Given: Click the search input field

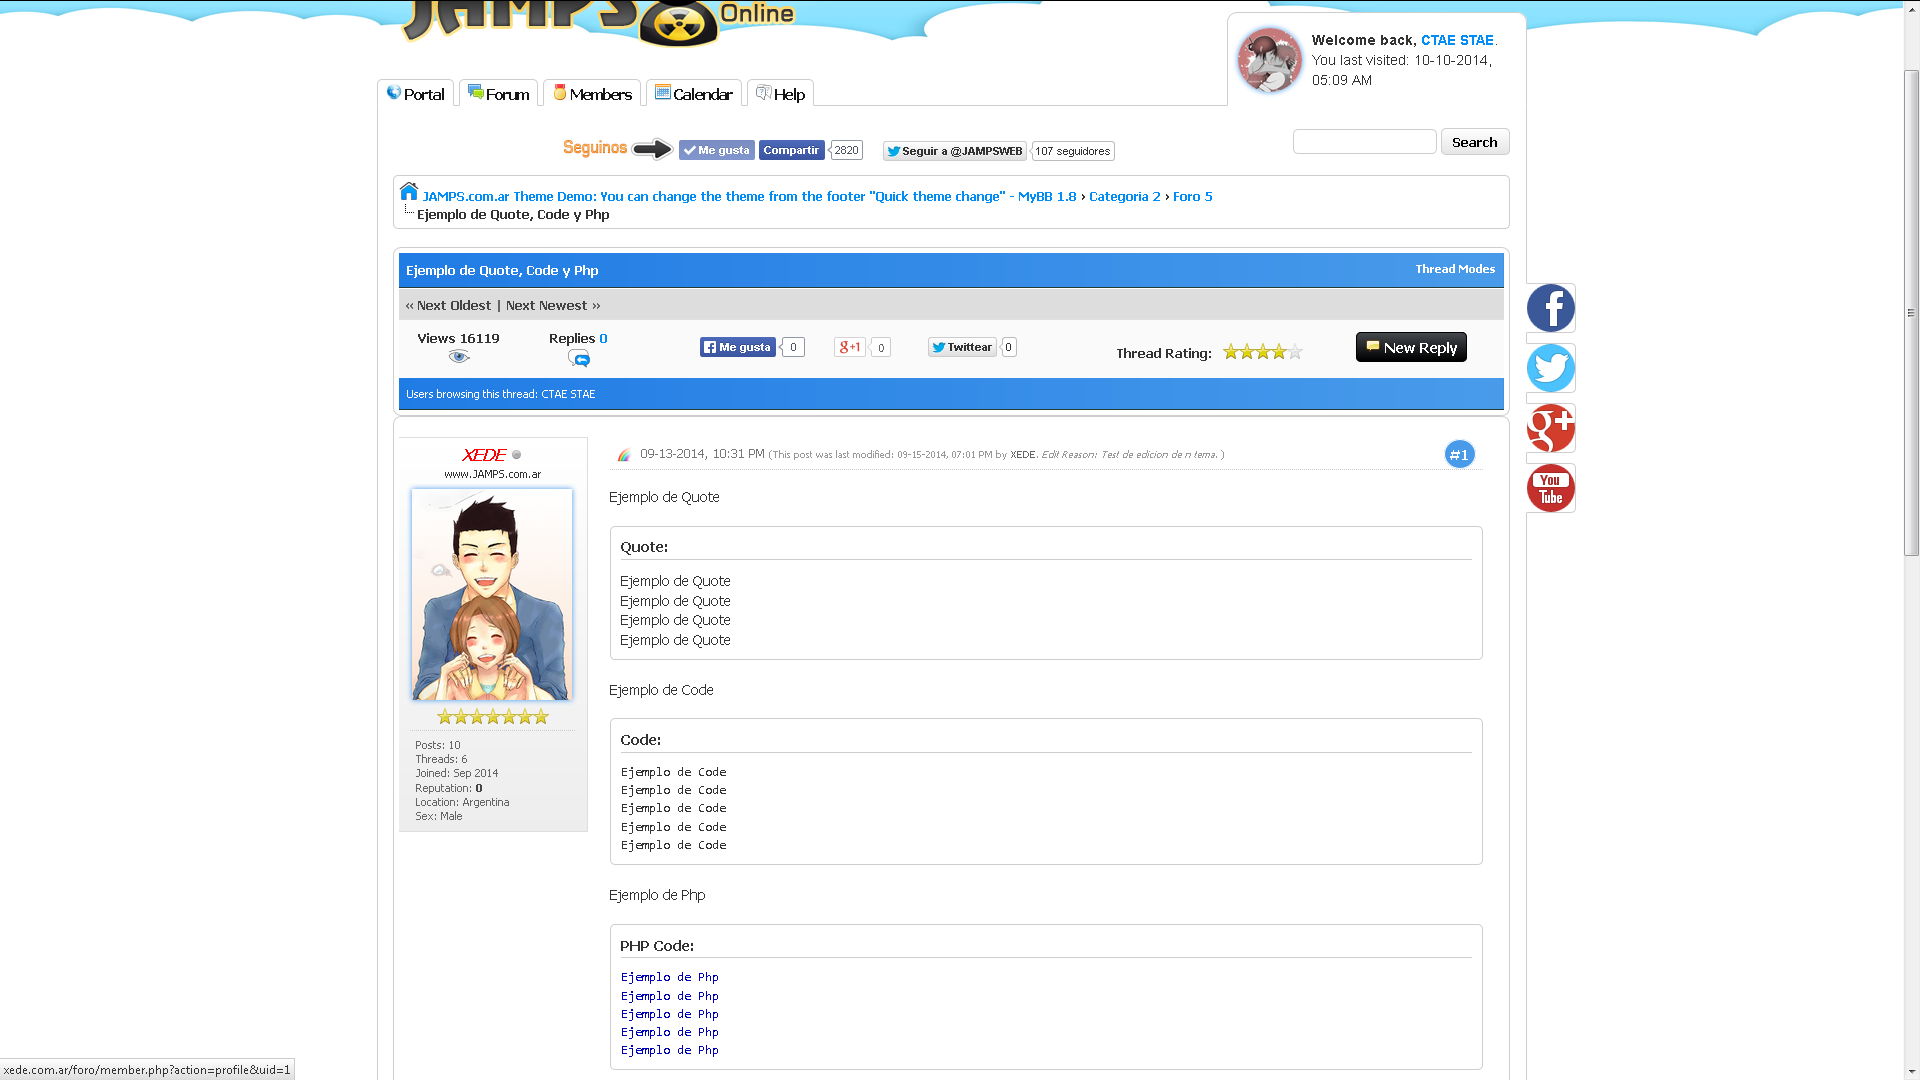Looking at the screenshot, I should tap(1364, 142).
